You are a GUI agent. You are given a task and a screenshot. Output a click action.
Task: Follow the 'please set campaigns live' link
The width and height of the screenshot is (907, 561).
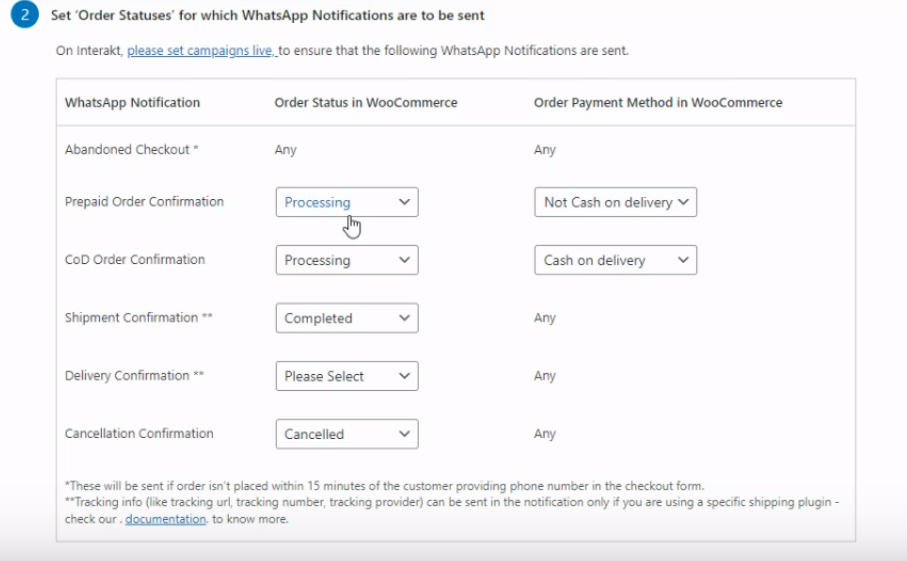[202, 51]
